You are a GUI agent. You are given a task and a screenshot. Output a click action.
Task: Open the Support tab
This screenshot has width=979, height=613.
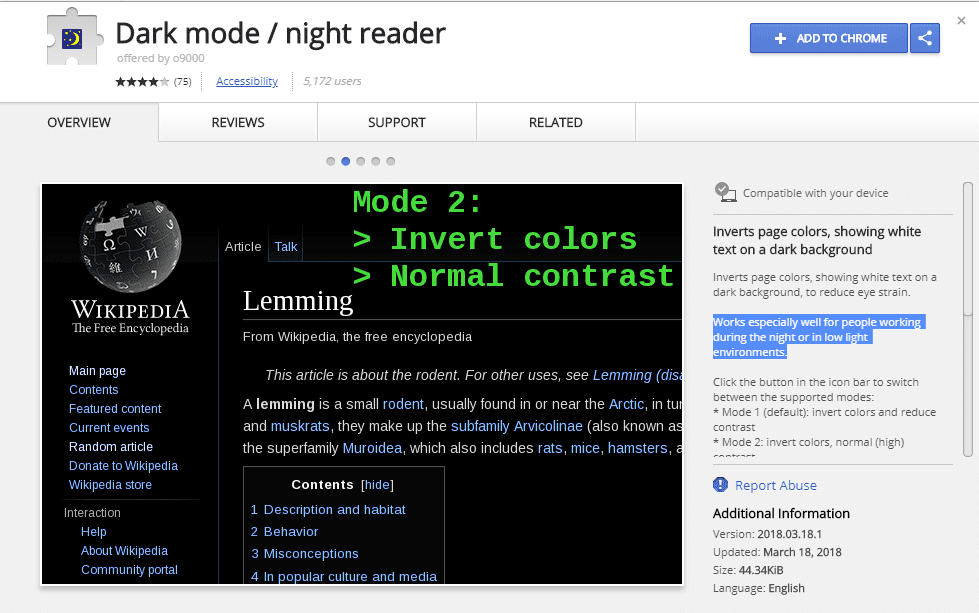396,122
